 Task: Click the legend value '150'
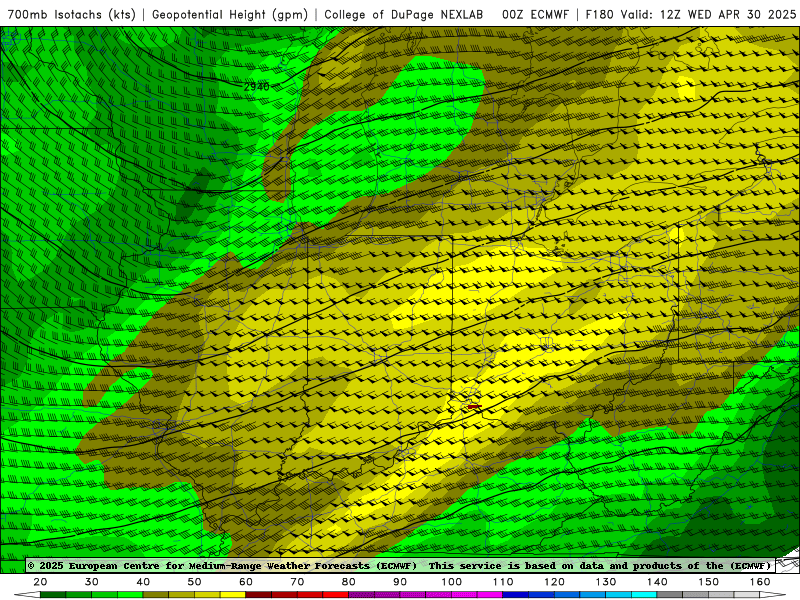click(x=709, y=582)
